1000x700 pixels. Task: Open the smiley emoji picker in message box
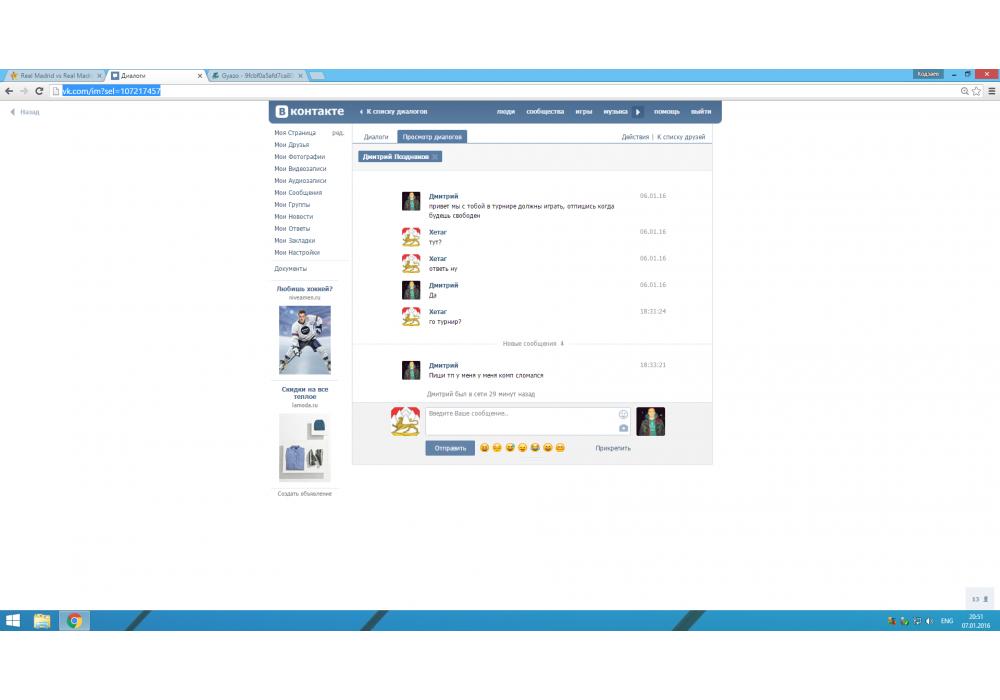623,414
